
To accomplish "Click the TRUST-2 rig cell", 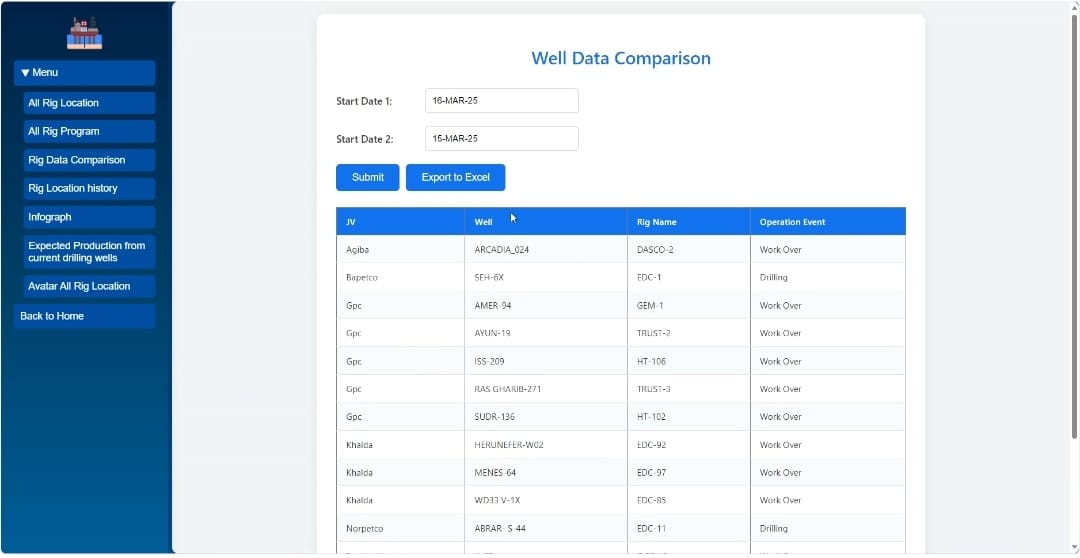I will pyautogui.click(x=689, y=333).
